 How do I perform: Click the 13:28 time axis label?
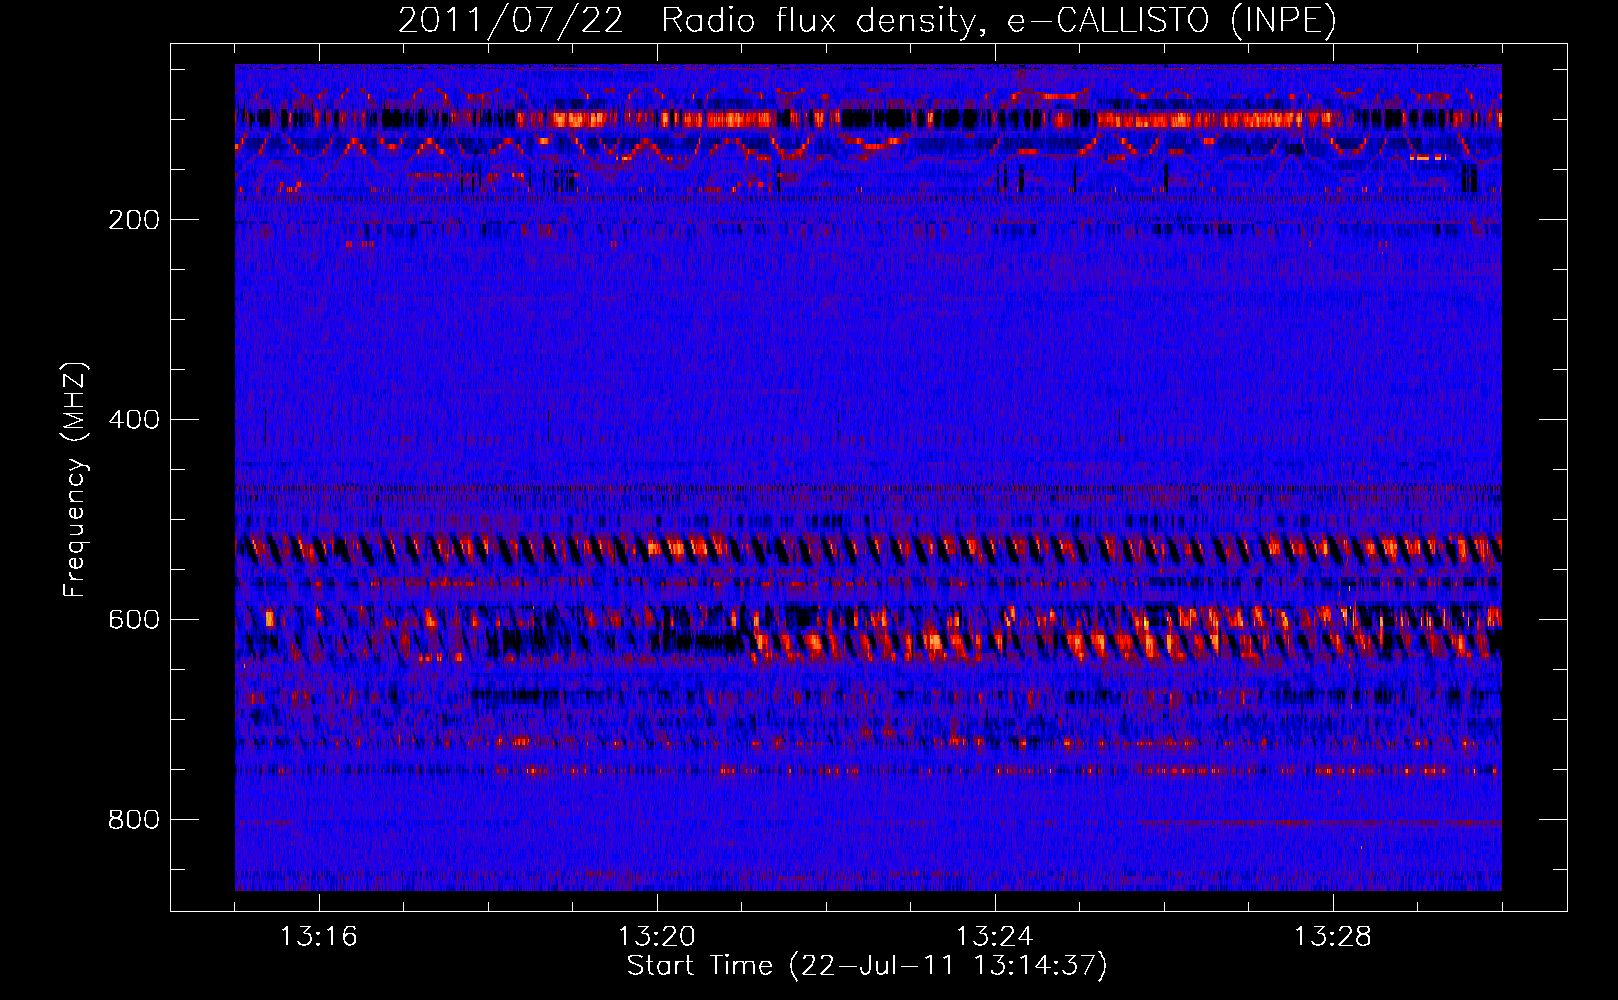pyautogui.click(x=1333, y=937)
